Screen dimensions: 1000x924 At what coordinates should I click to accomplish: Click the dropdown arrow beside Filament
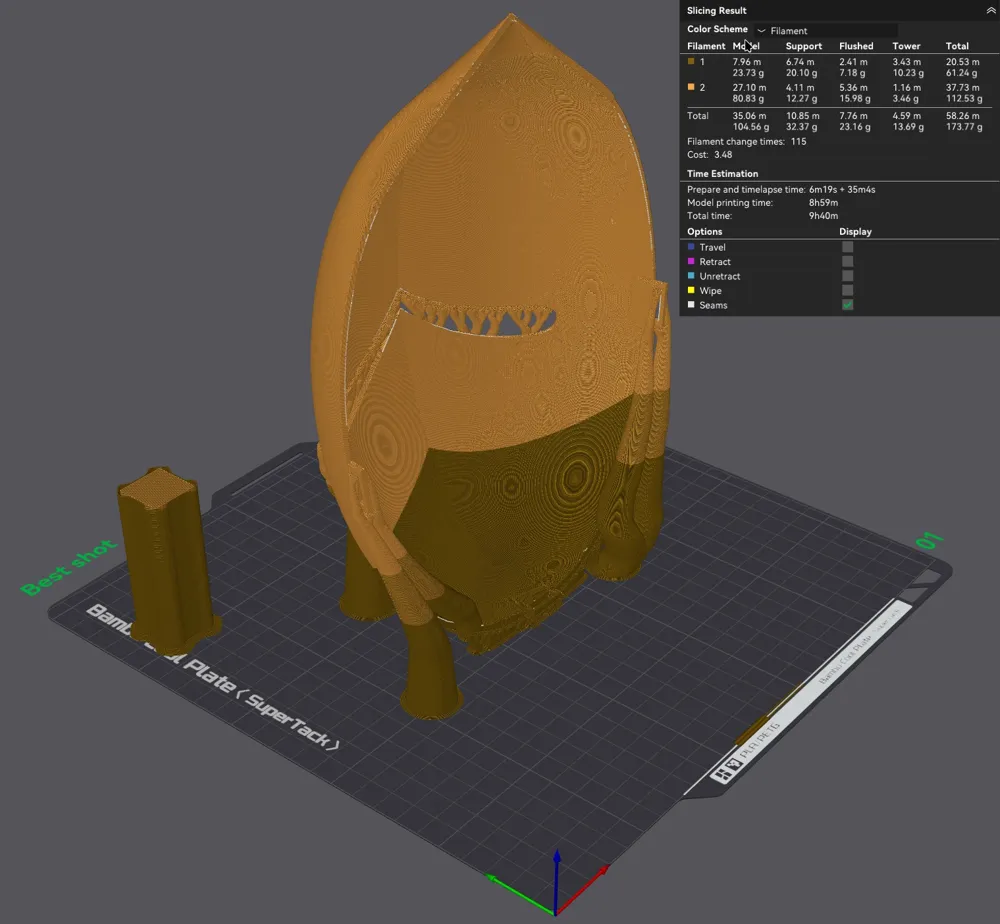coord(761,31)
